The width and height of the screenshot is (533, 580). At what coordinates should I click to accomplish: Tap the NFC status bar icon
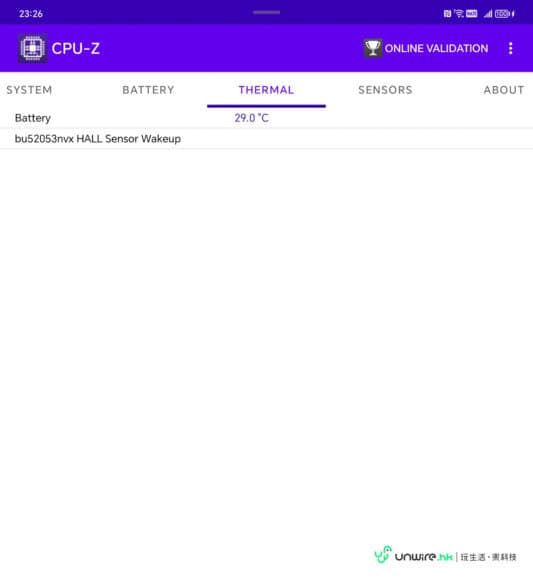(x=447, y=14)
